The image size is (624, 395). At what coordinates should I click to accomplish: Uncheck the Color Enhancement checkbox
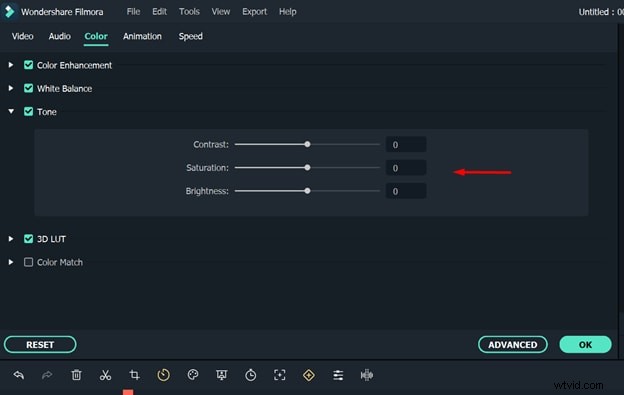(x=28, y=65)
